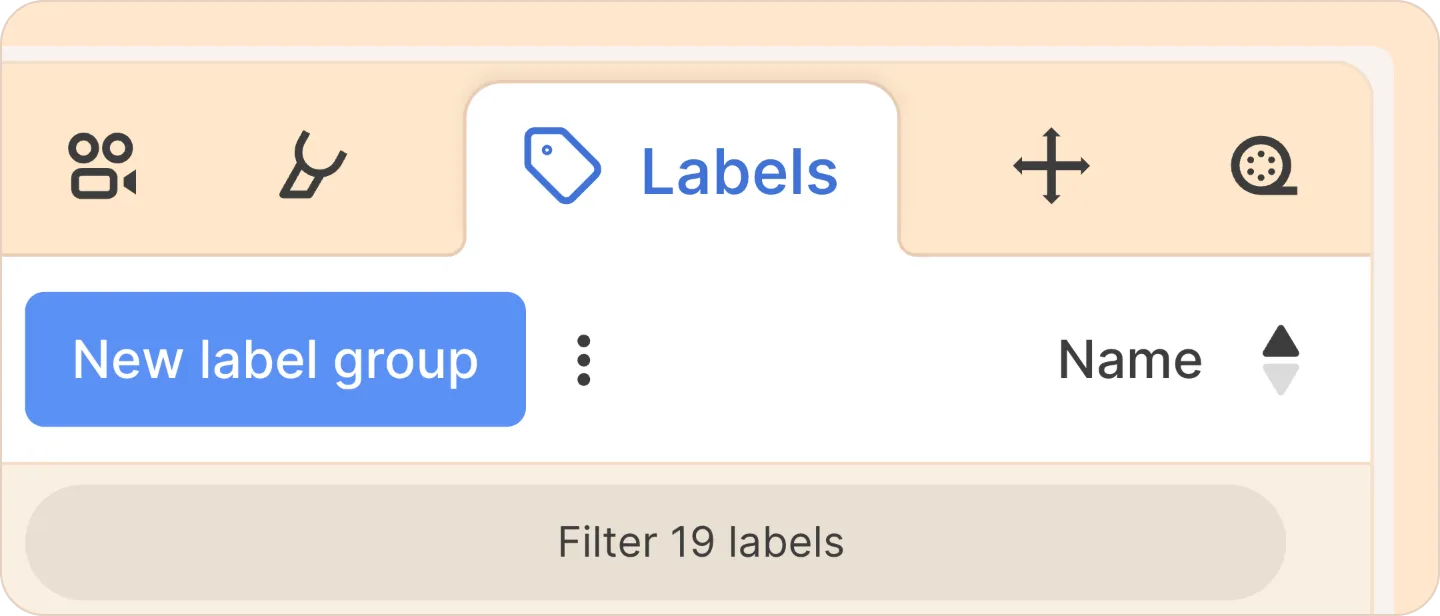Click the blue tag icon

pyautogui.click(x=562, y=166)
